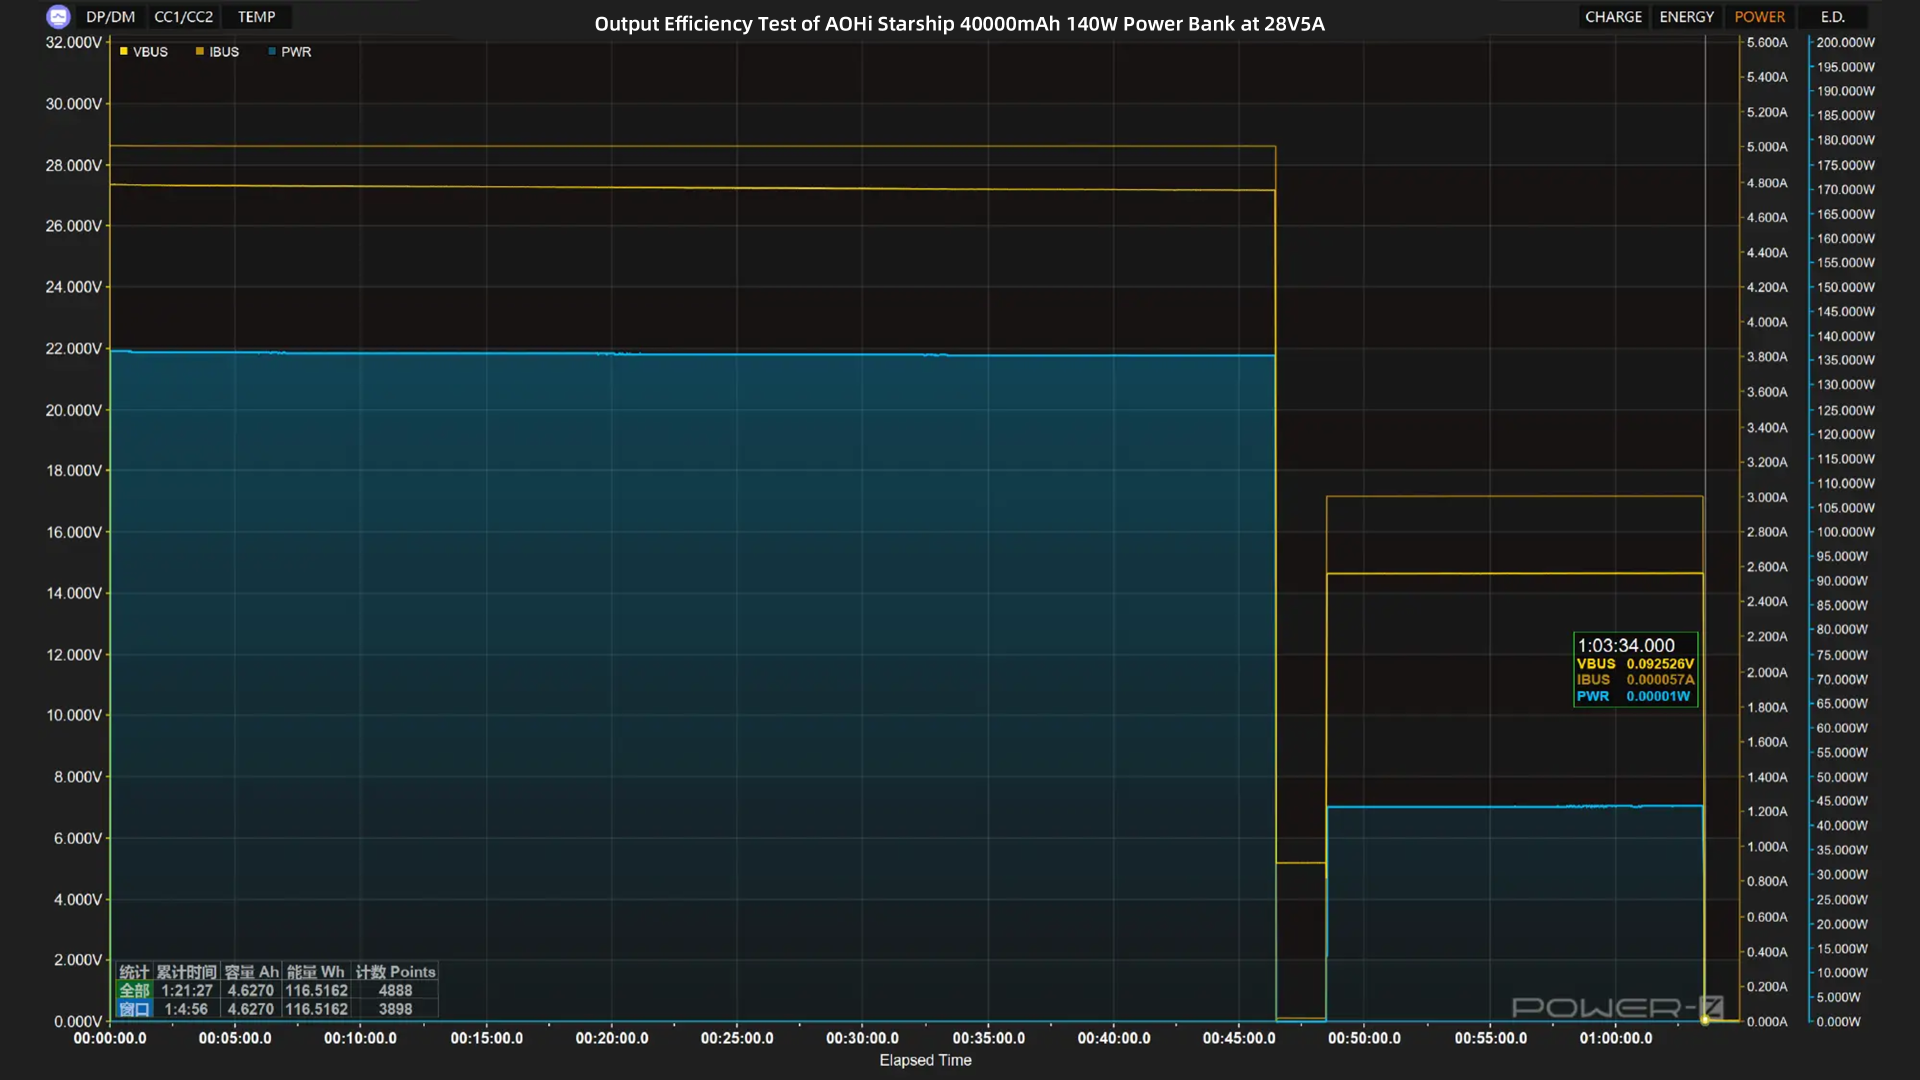Switch to the CC1/CC2 tab

pyautogui.click(x=184, y=17)
